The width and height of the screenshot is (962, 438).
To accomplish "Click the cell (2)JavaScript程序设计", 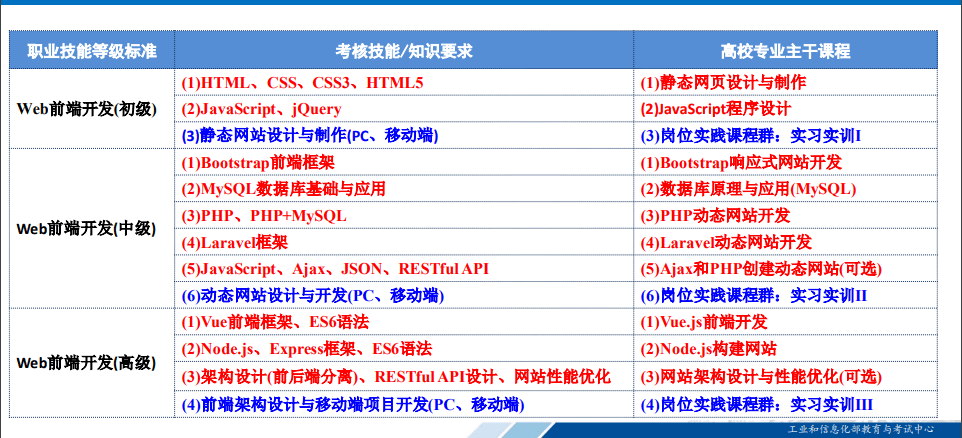I will click(x=785, y=109).
